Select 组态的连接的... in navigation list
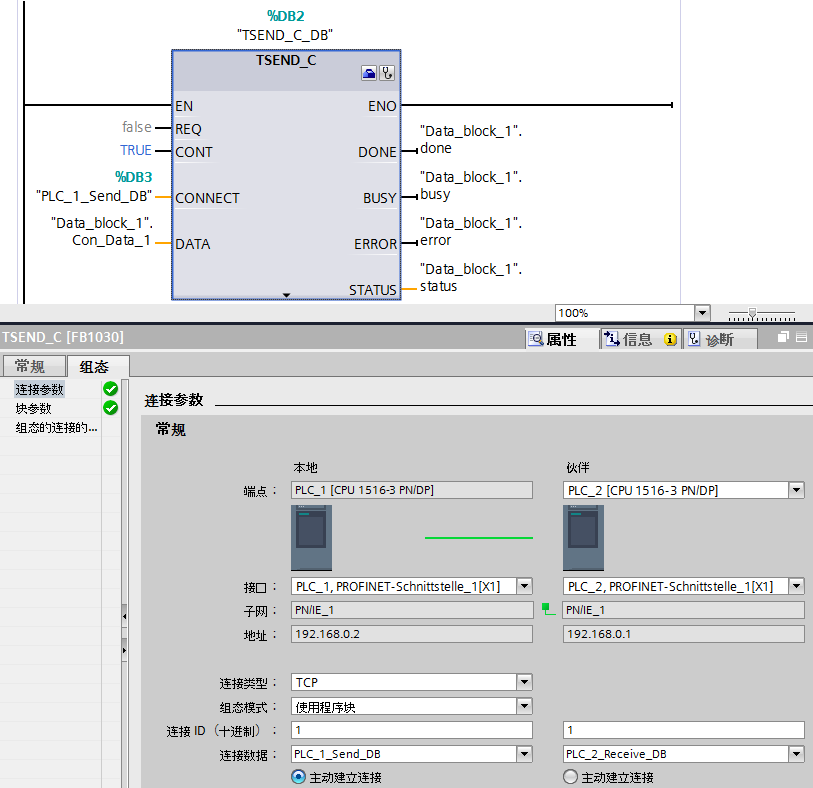 57,428
